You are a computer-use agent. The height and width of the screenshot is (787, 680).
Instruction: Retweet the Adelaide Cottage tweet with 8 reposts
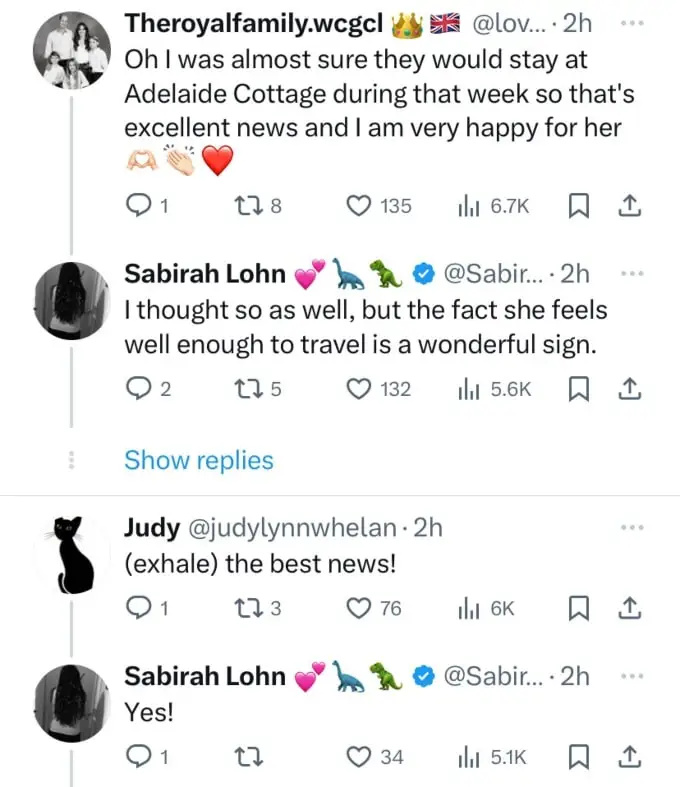tap(258, 206)
